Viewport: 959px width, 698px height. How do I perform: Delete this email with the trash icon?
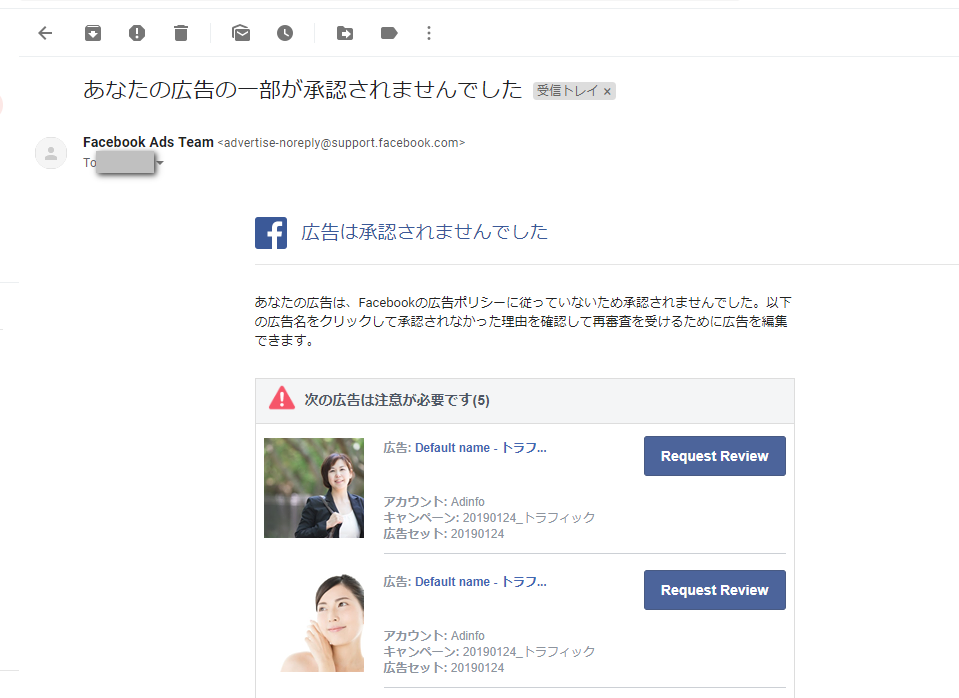pos(181,33)
